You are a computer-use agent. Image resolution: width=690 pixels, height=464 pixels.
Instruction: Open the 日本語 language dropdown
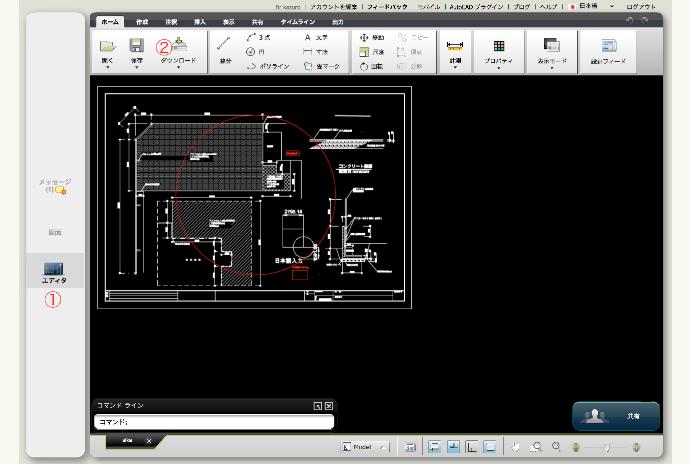click(612, 7)
